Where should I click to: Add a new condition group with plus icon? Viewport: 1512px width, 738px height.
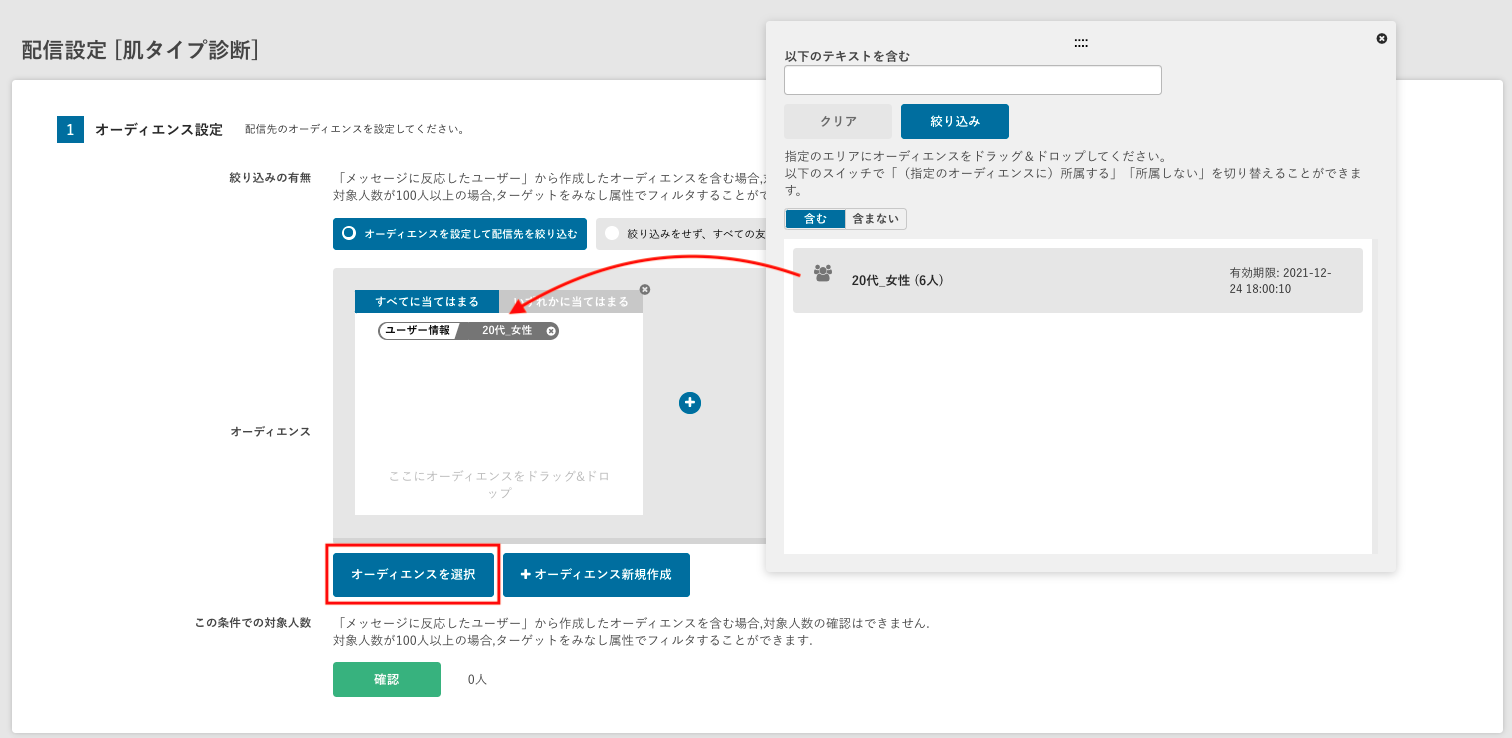[x=690, y=402]
